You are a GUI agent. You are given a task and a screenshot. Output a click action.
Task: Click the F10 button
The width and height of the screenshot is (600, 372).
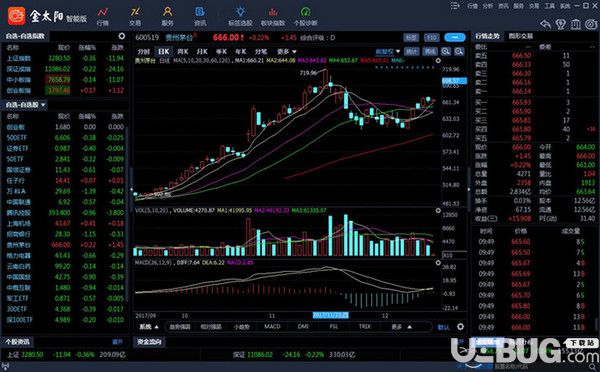coord(431,38)
